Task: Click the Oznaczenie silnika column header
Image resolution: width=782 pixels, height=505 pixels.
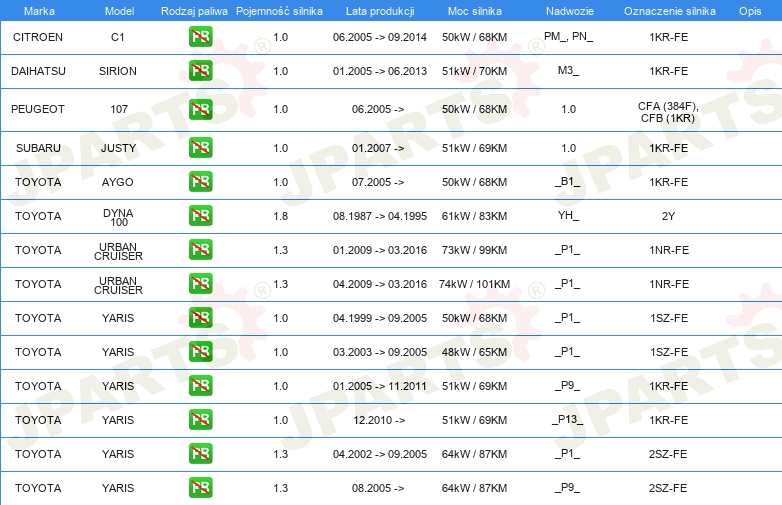Action: click(x=669, y=11)
